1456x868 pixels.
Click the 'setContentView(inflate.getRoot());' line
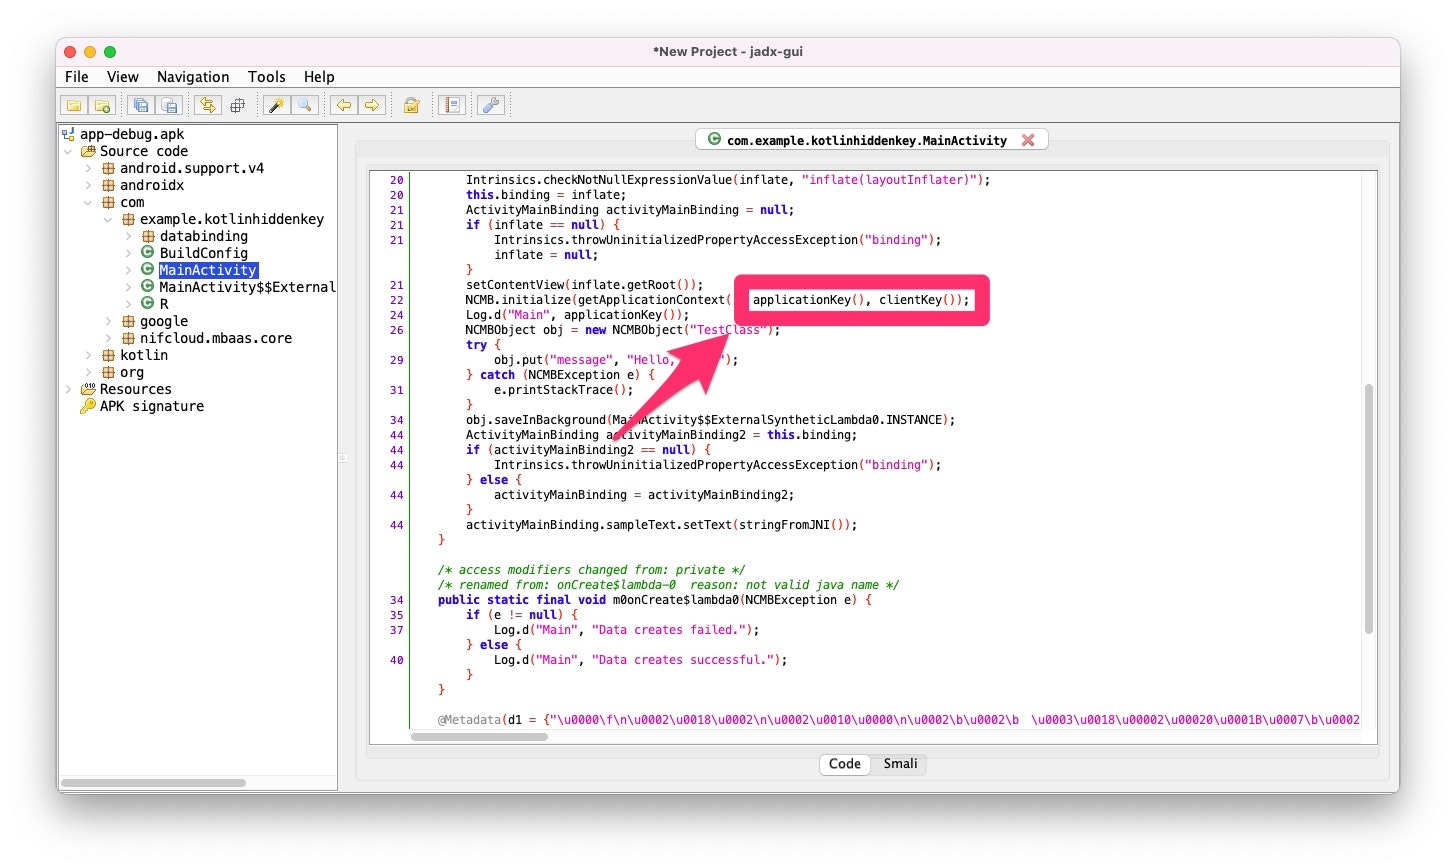tap(584, 285)
